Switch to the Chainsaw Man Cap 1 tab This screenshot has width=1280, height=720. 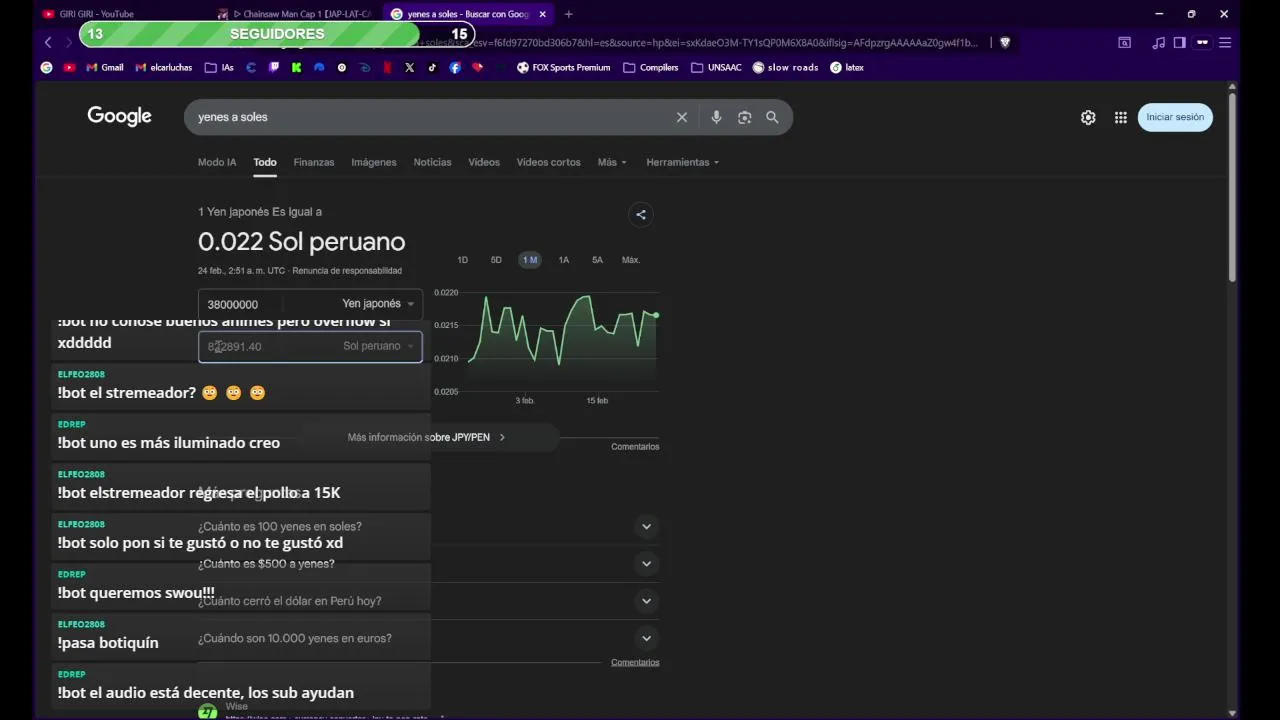(x=296, y=14)
